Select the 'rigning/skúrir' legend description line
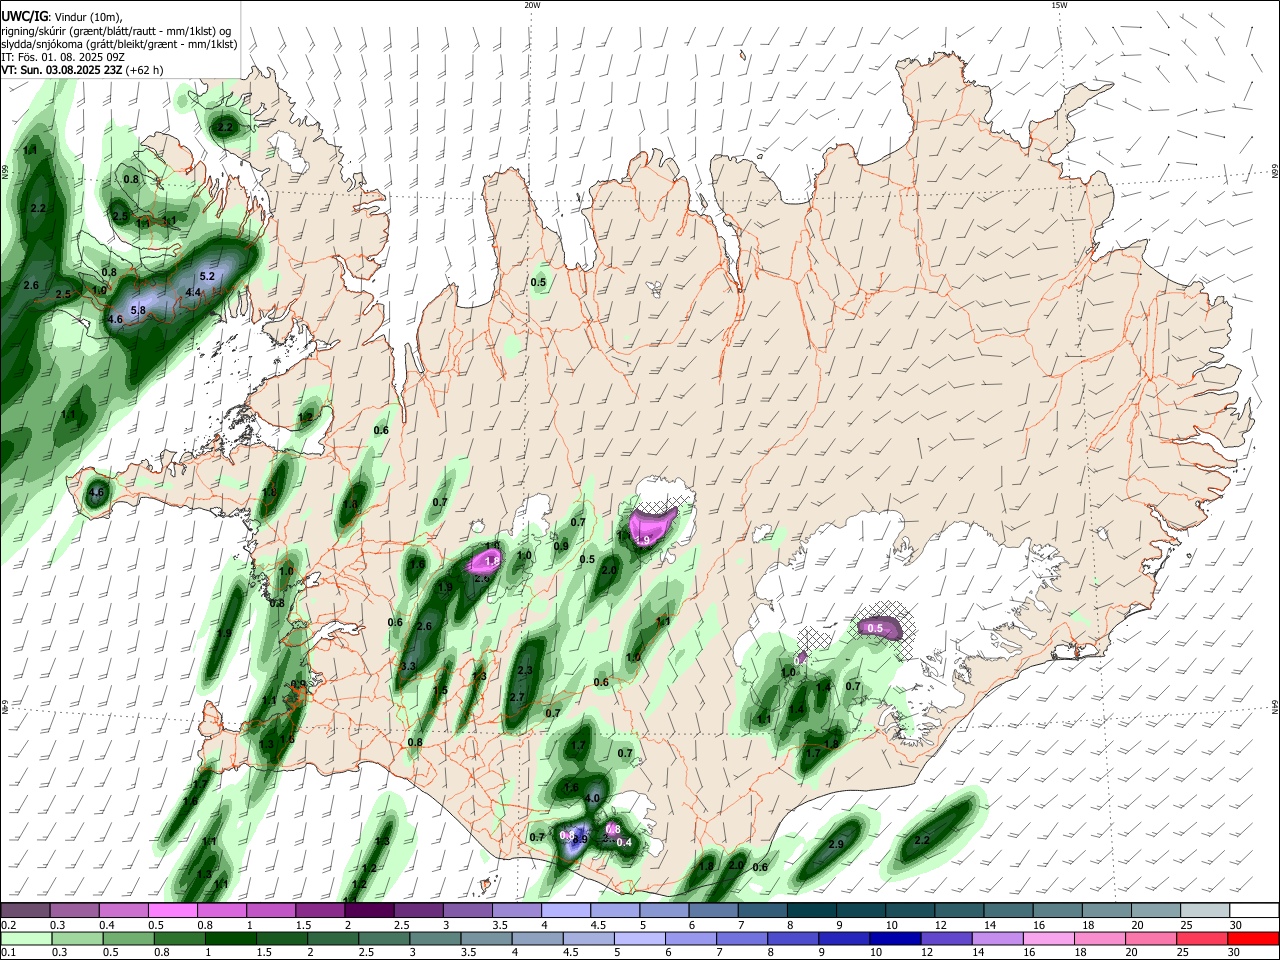Screen dimensions: 1280x960 coord(118,31)
